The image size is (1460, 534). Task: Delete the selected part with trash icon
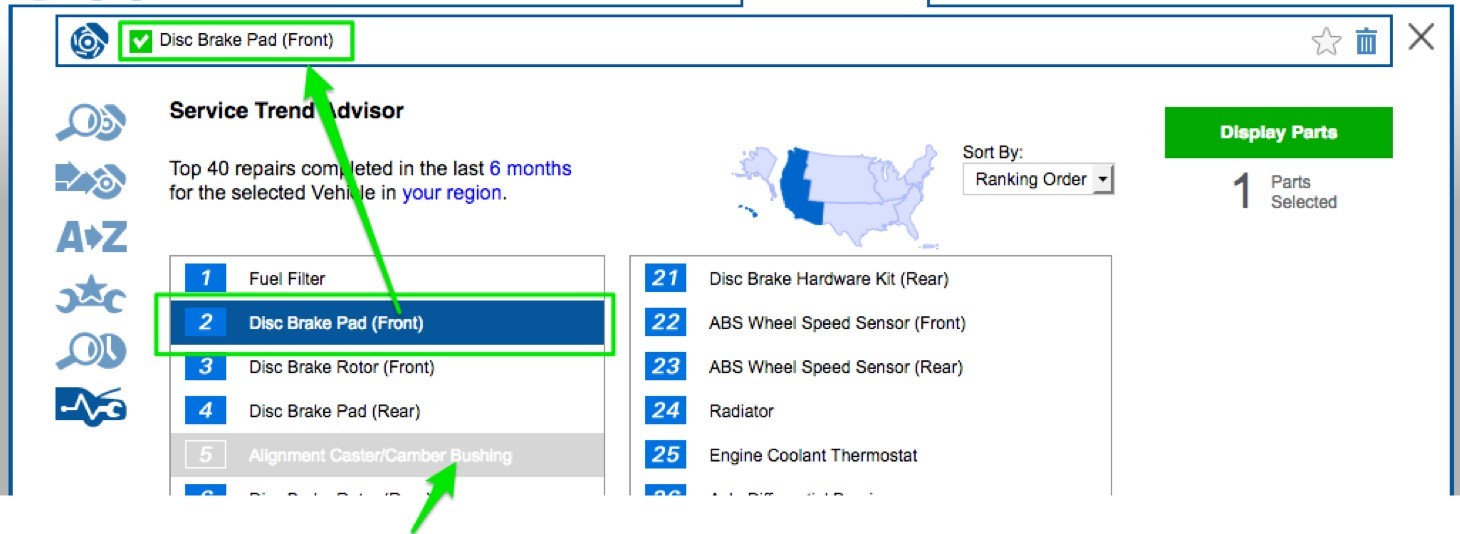coord(1366,41)
